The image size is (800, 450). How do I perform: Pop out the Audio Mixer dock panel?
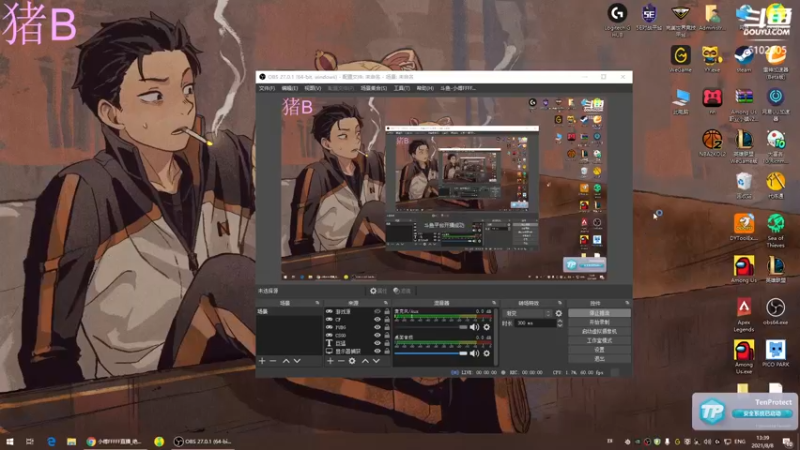tap(494, 303)
